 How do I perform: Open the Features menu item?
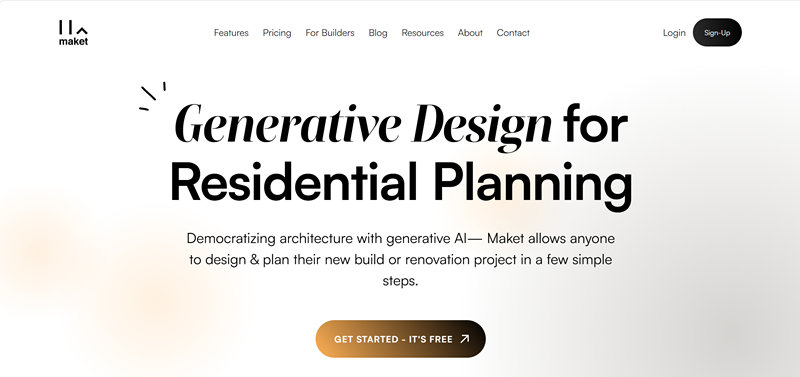(231, 33)
